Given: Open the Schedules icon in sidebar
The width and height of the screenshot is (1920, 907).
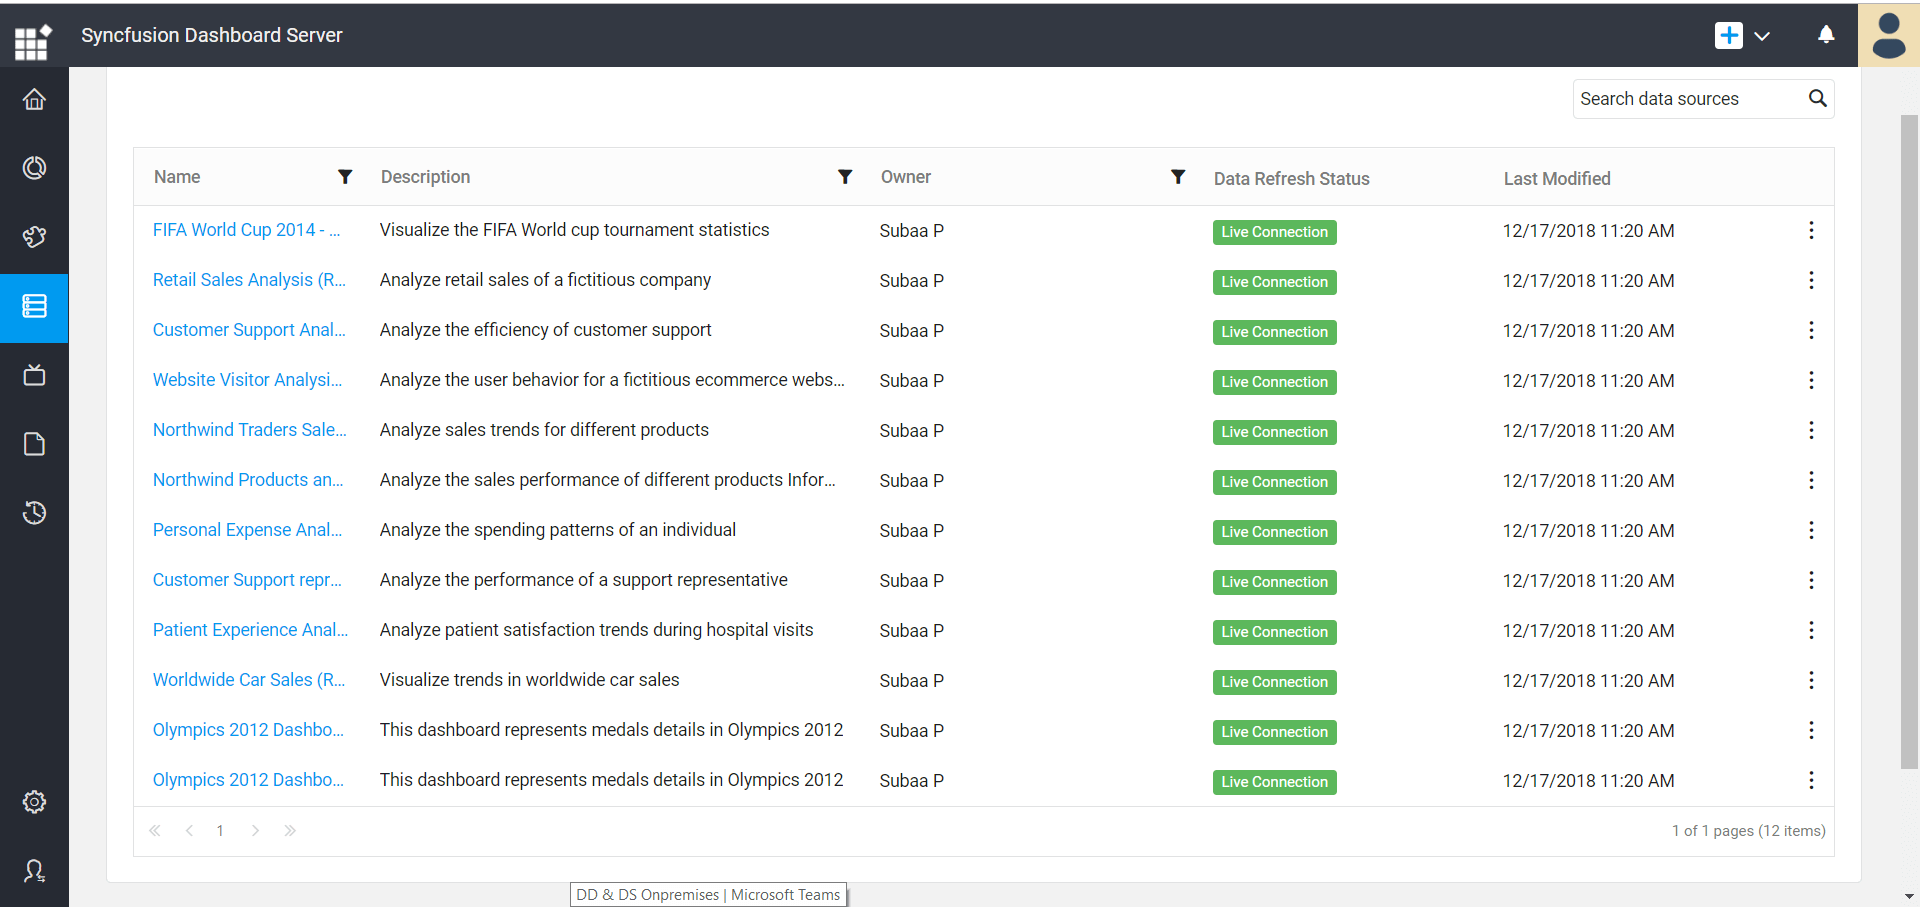Looking at the screenshot, I should 34,513.
